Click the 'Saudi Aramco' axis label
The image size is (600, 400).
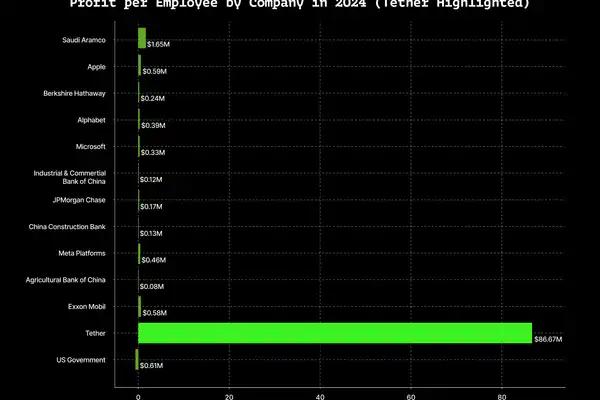84,40
